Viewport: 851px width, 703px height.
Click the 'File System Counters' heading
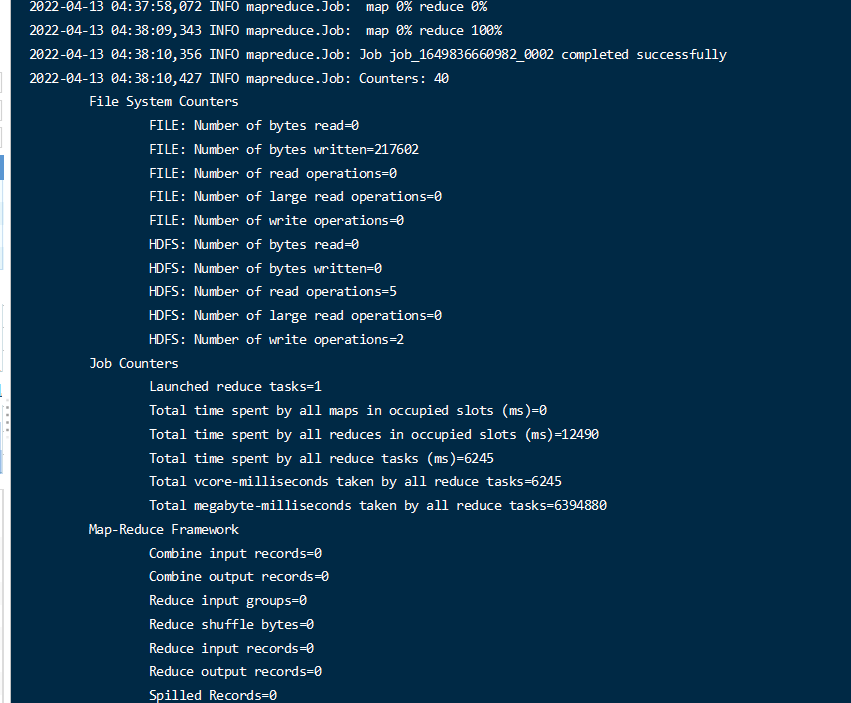[163, 101]
